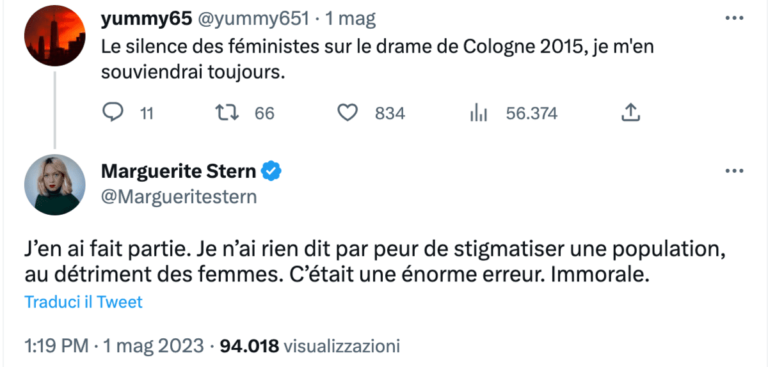The image size is (768, 367).
Task: Open the yummy65 display name
Action: coord(146,19)
